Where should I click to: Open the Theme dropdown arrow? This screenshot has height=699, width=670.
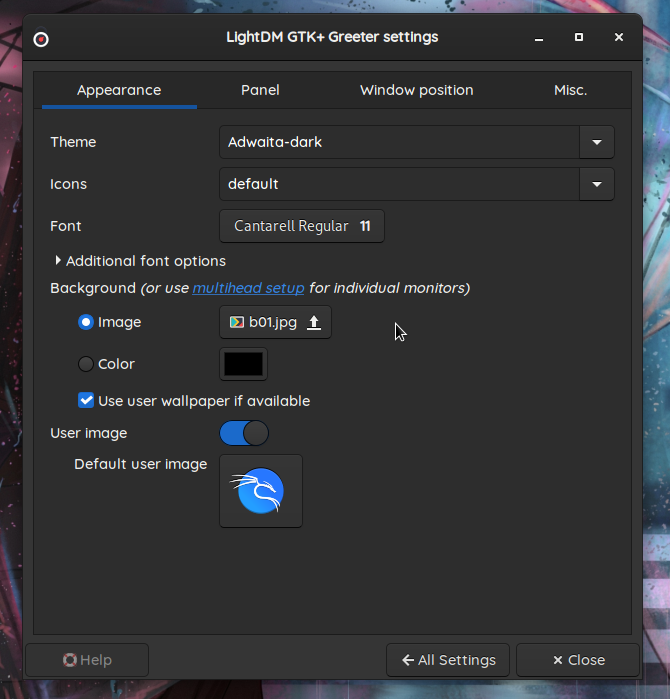pos(597,142)
